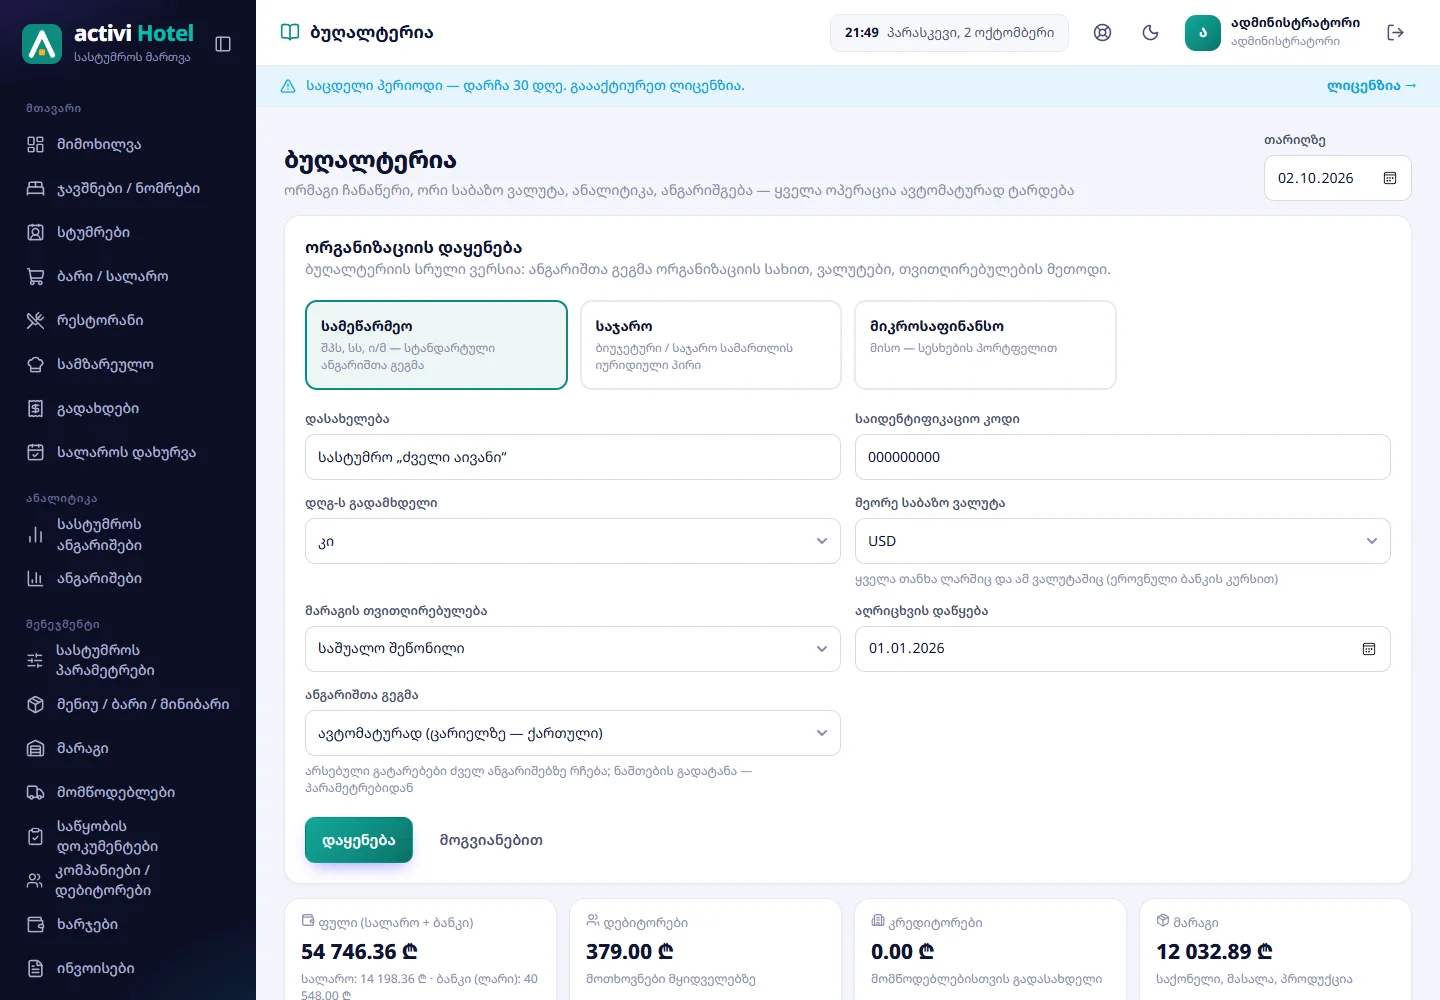The width and height of the screenshot is (1440, 1000).
Task: Select the სამეწარმეო organization type card
Action: pos(436,345)
